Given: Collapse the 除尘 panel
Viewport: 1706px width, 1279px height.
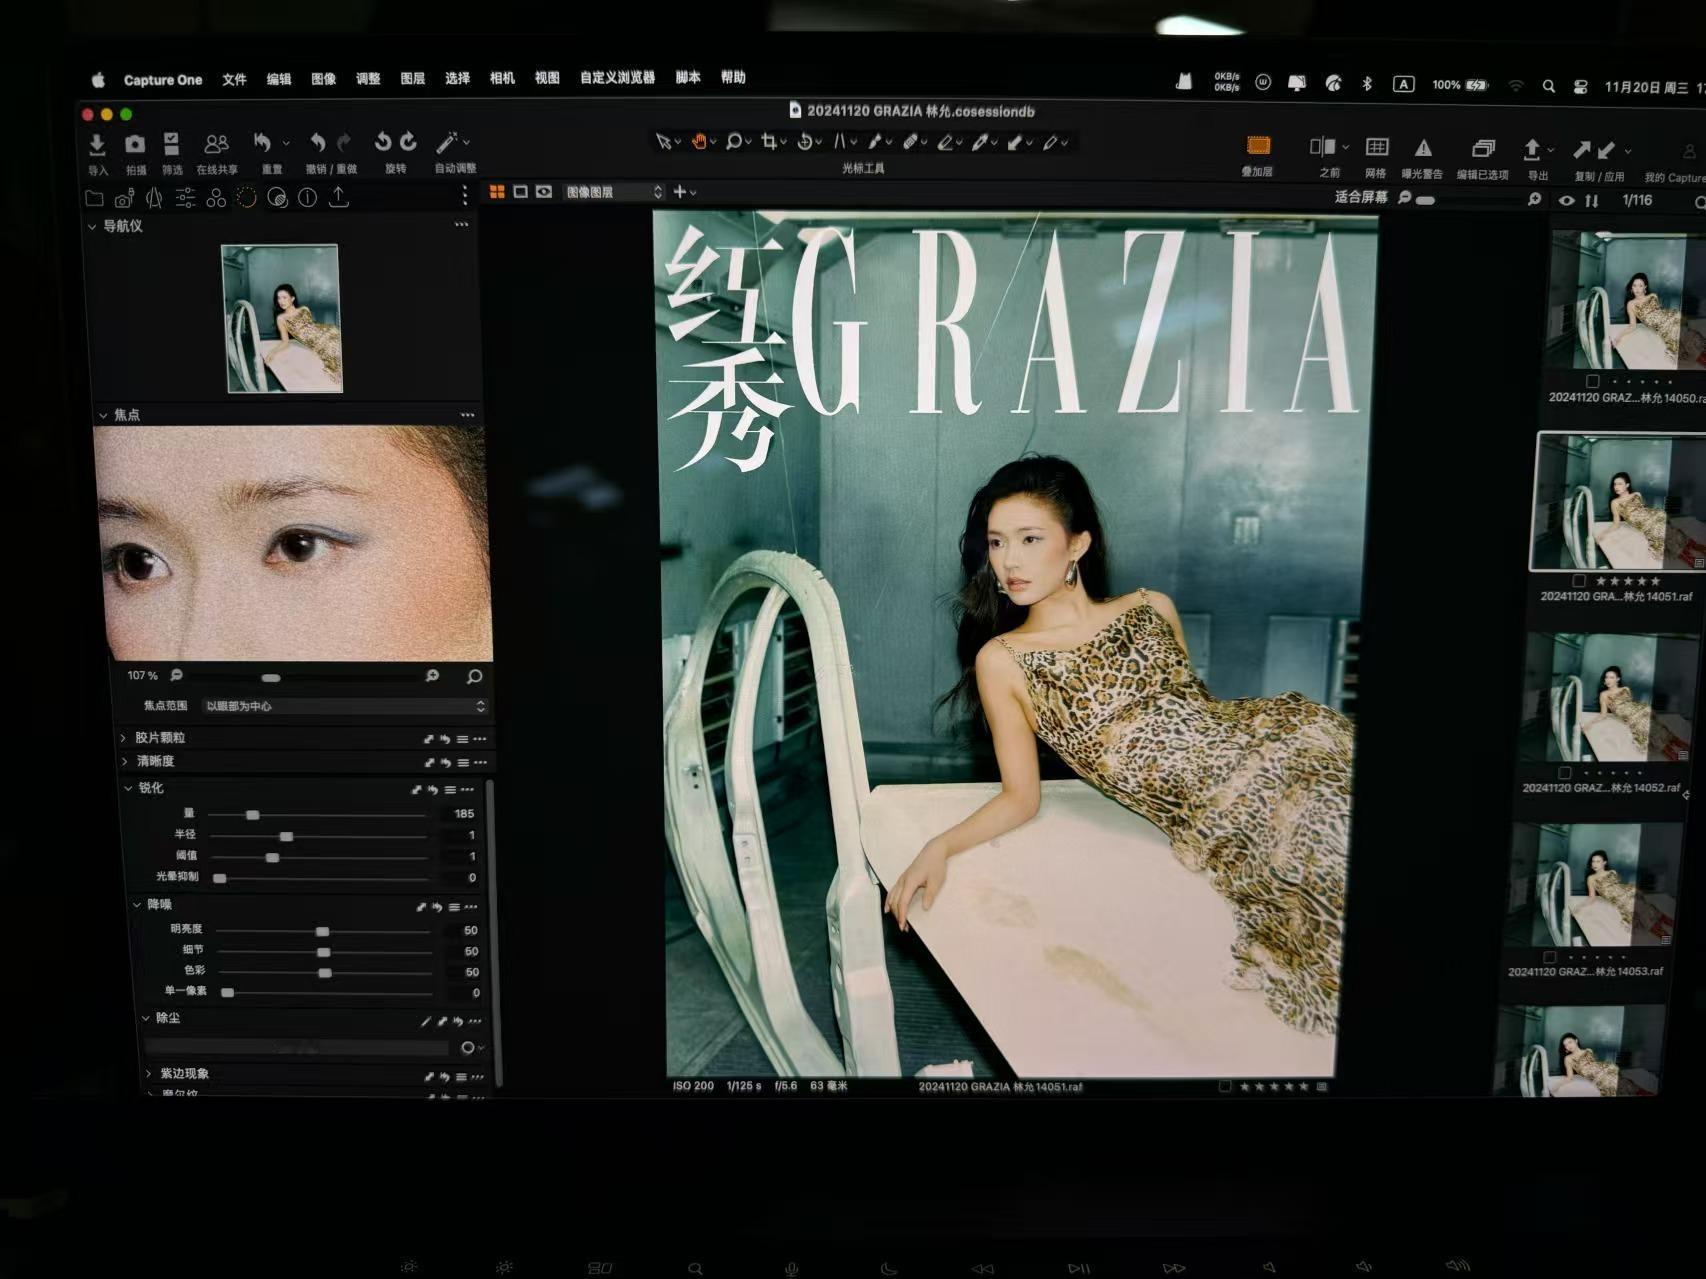Looking at the screenshot, I should click(x=146, y=1018).
